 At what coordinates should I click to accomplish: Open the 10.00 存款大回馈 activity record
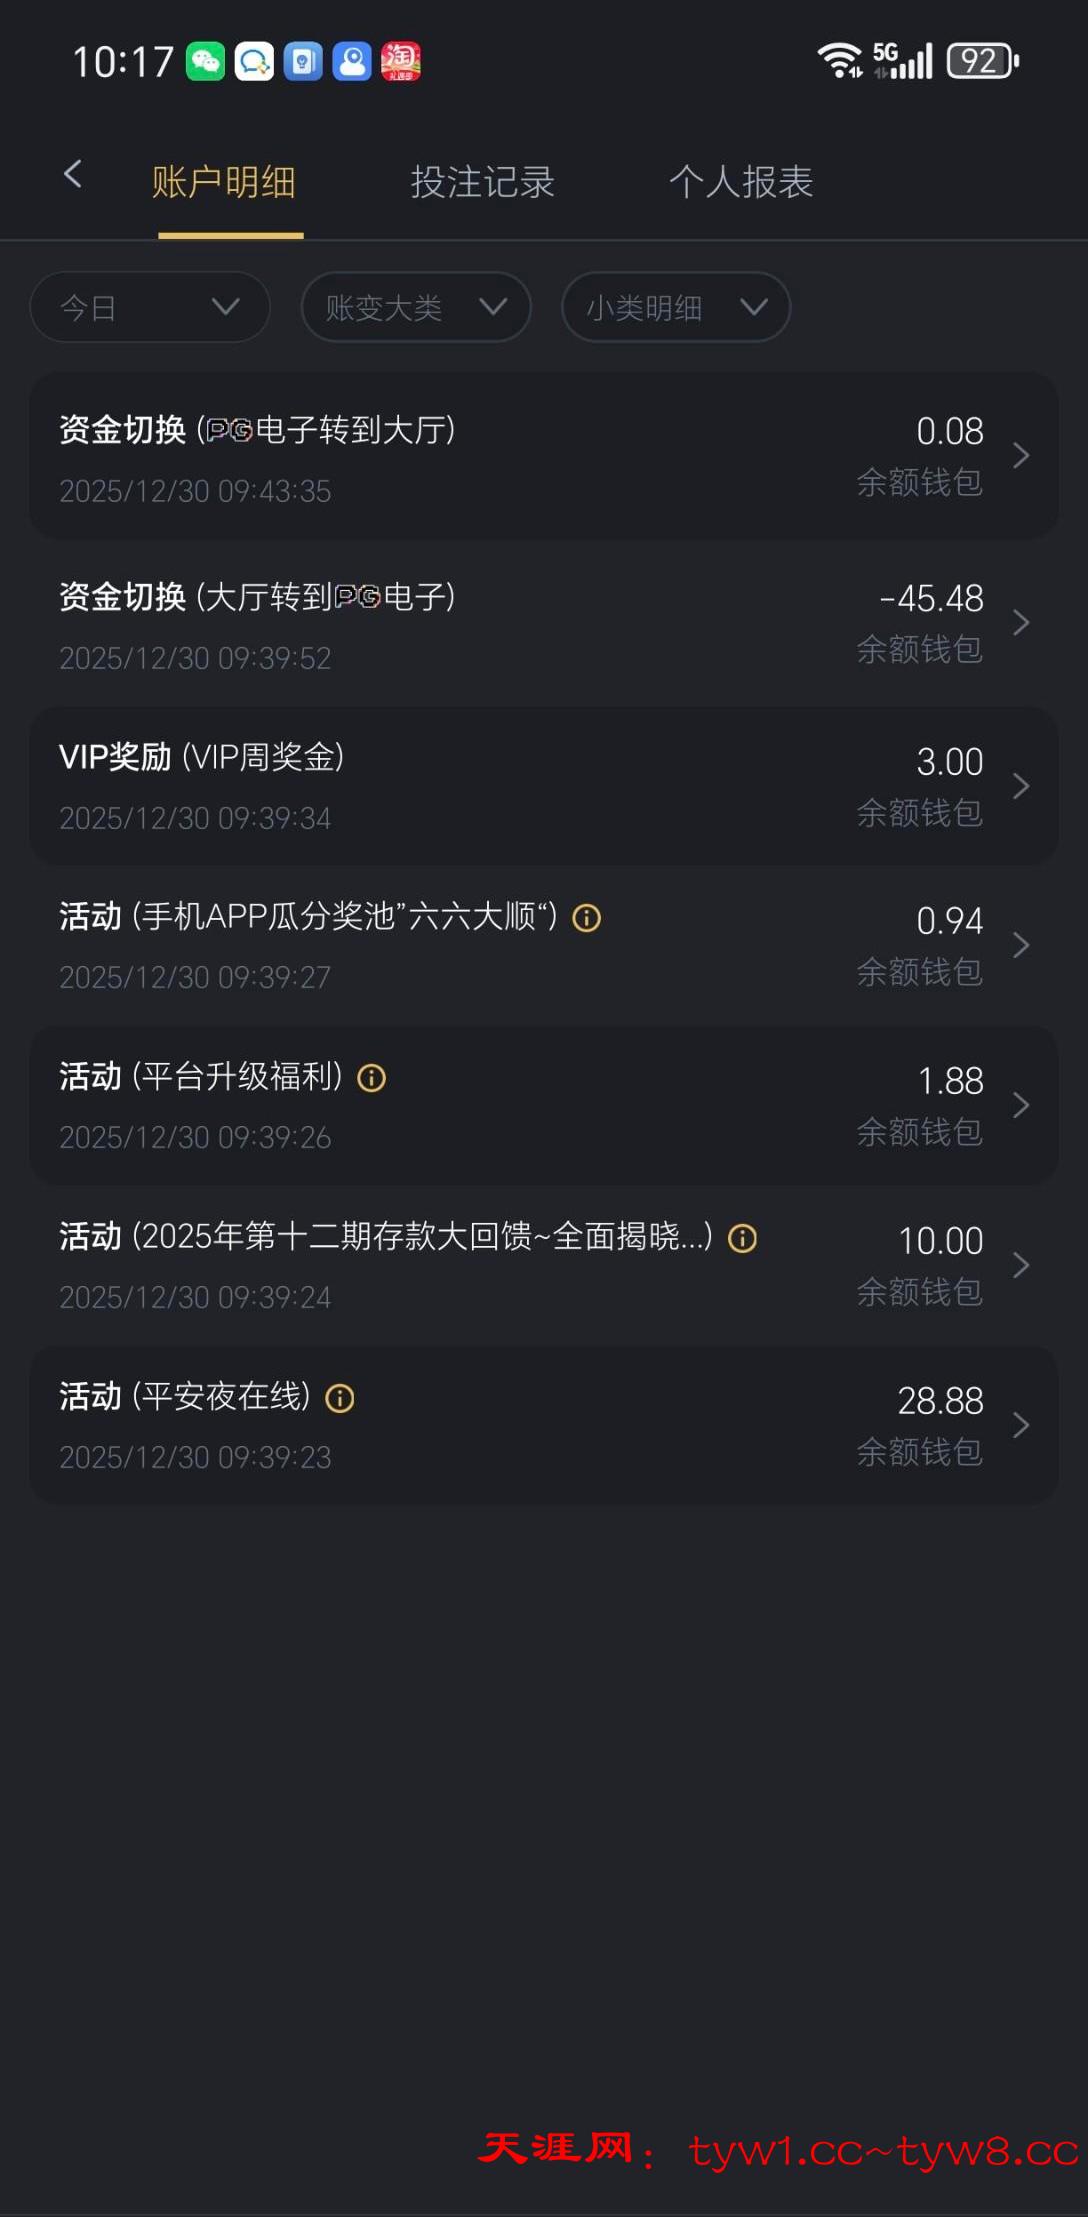click(500, 1265)
